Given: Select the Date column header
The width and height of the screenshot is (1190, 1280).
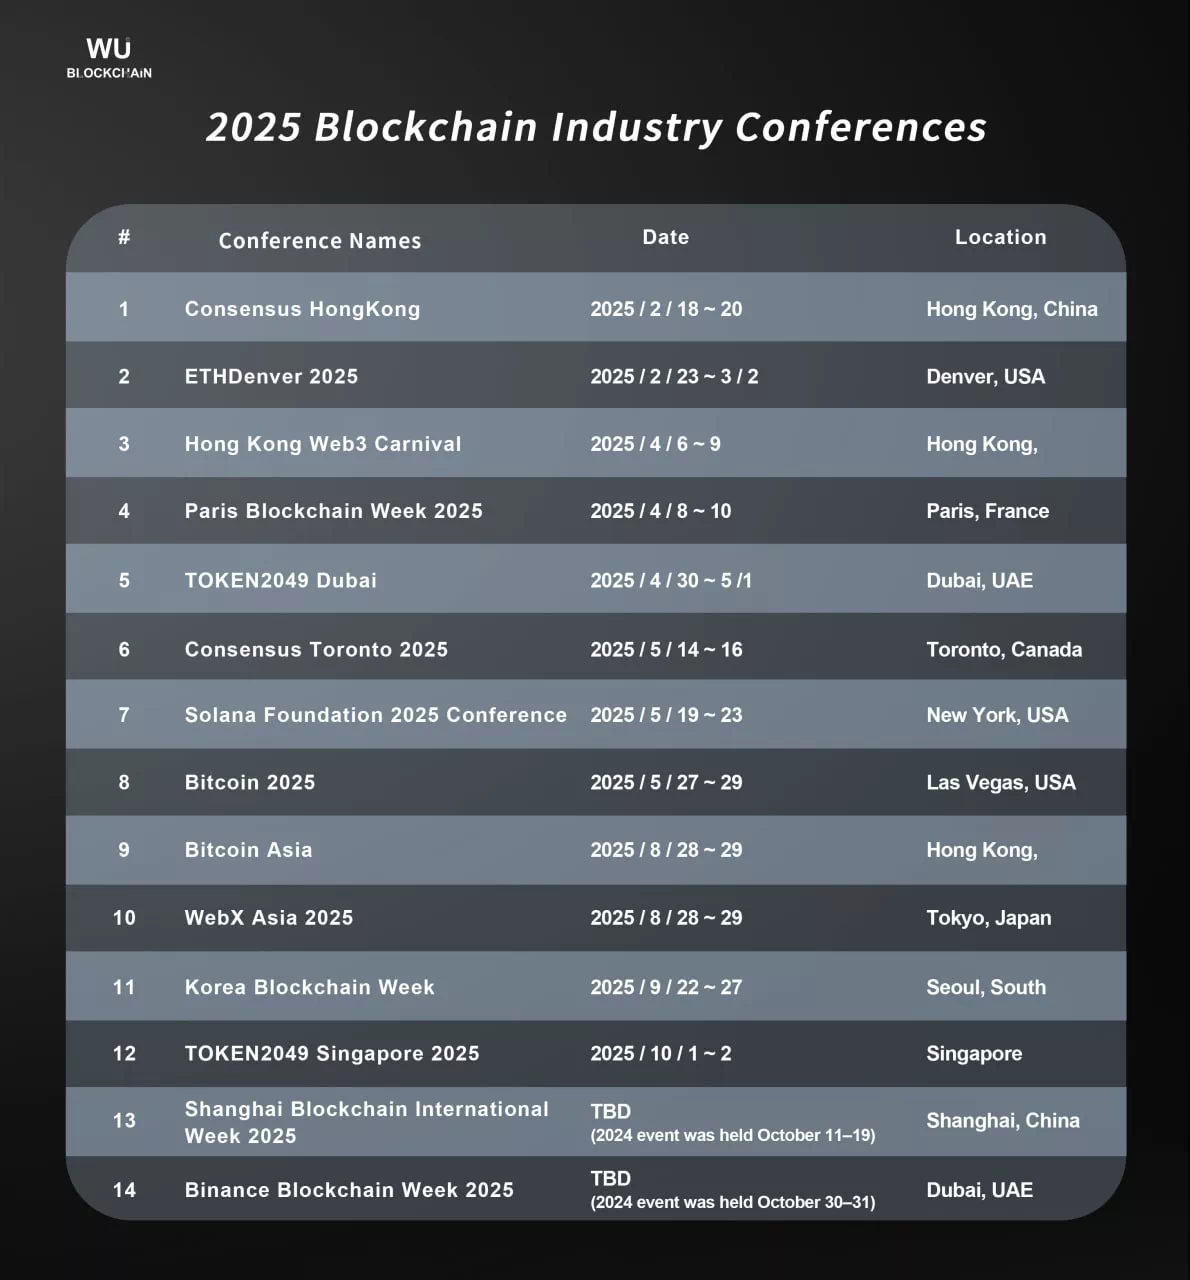Looking at the screenshot, I should (665, 237).
